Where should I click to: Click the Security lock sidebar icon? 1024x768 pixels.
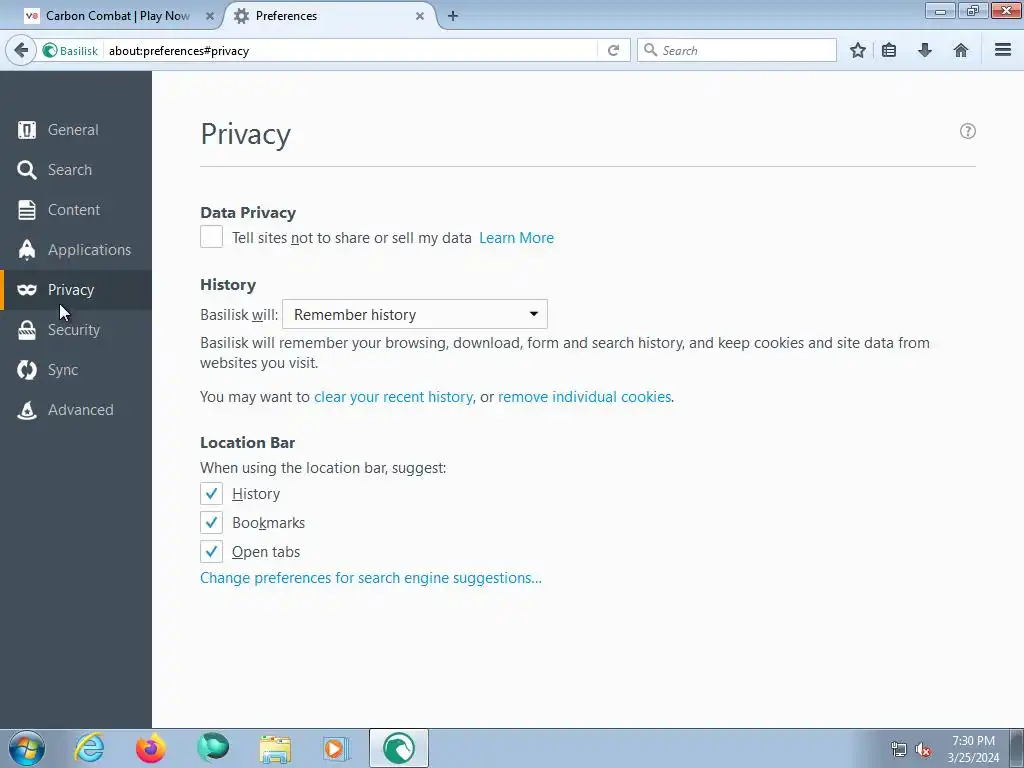coord(27,330)
